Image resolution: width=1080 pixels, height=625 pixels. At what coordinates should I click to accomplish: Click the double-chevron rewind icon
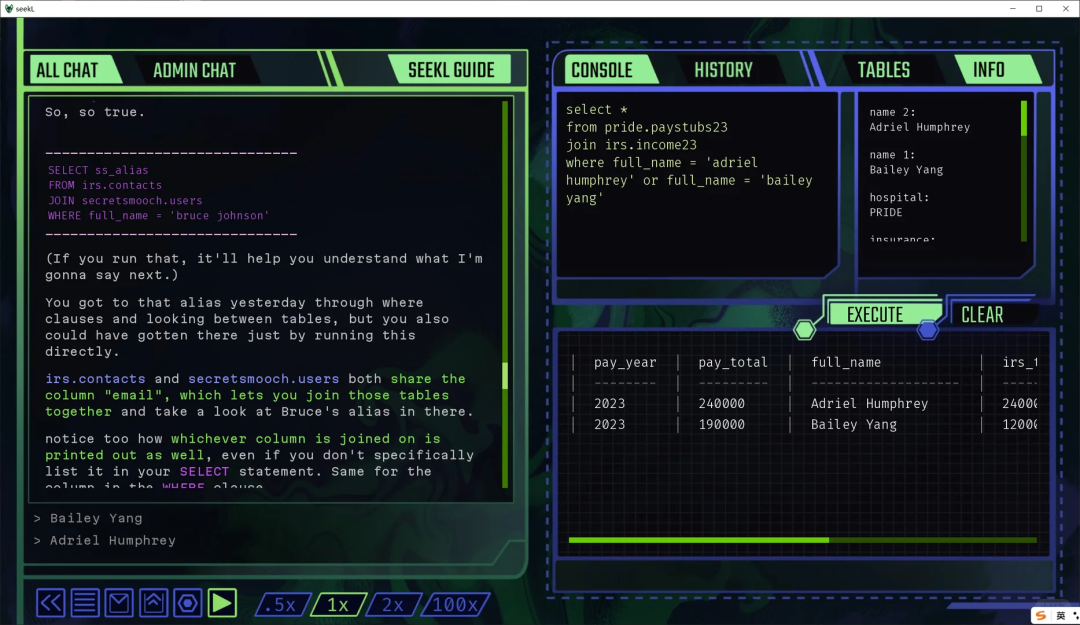(x=50, y=604)
